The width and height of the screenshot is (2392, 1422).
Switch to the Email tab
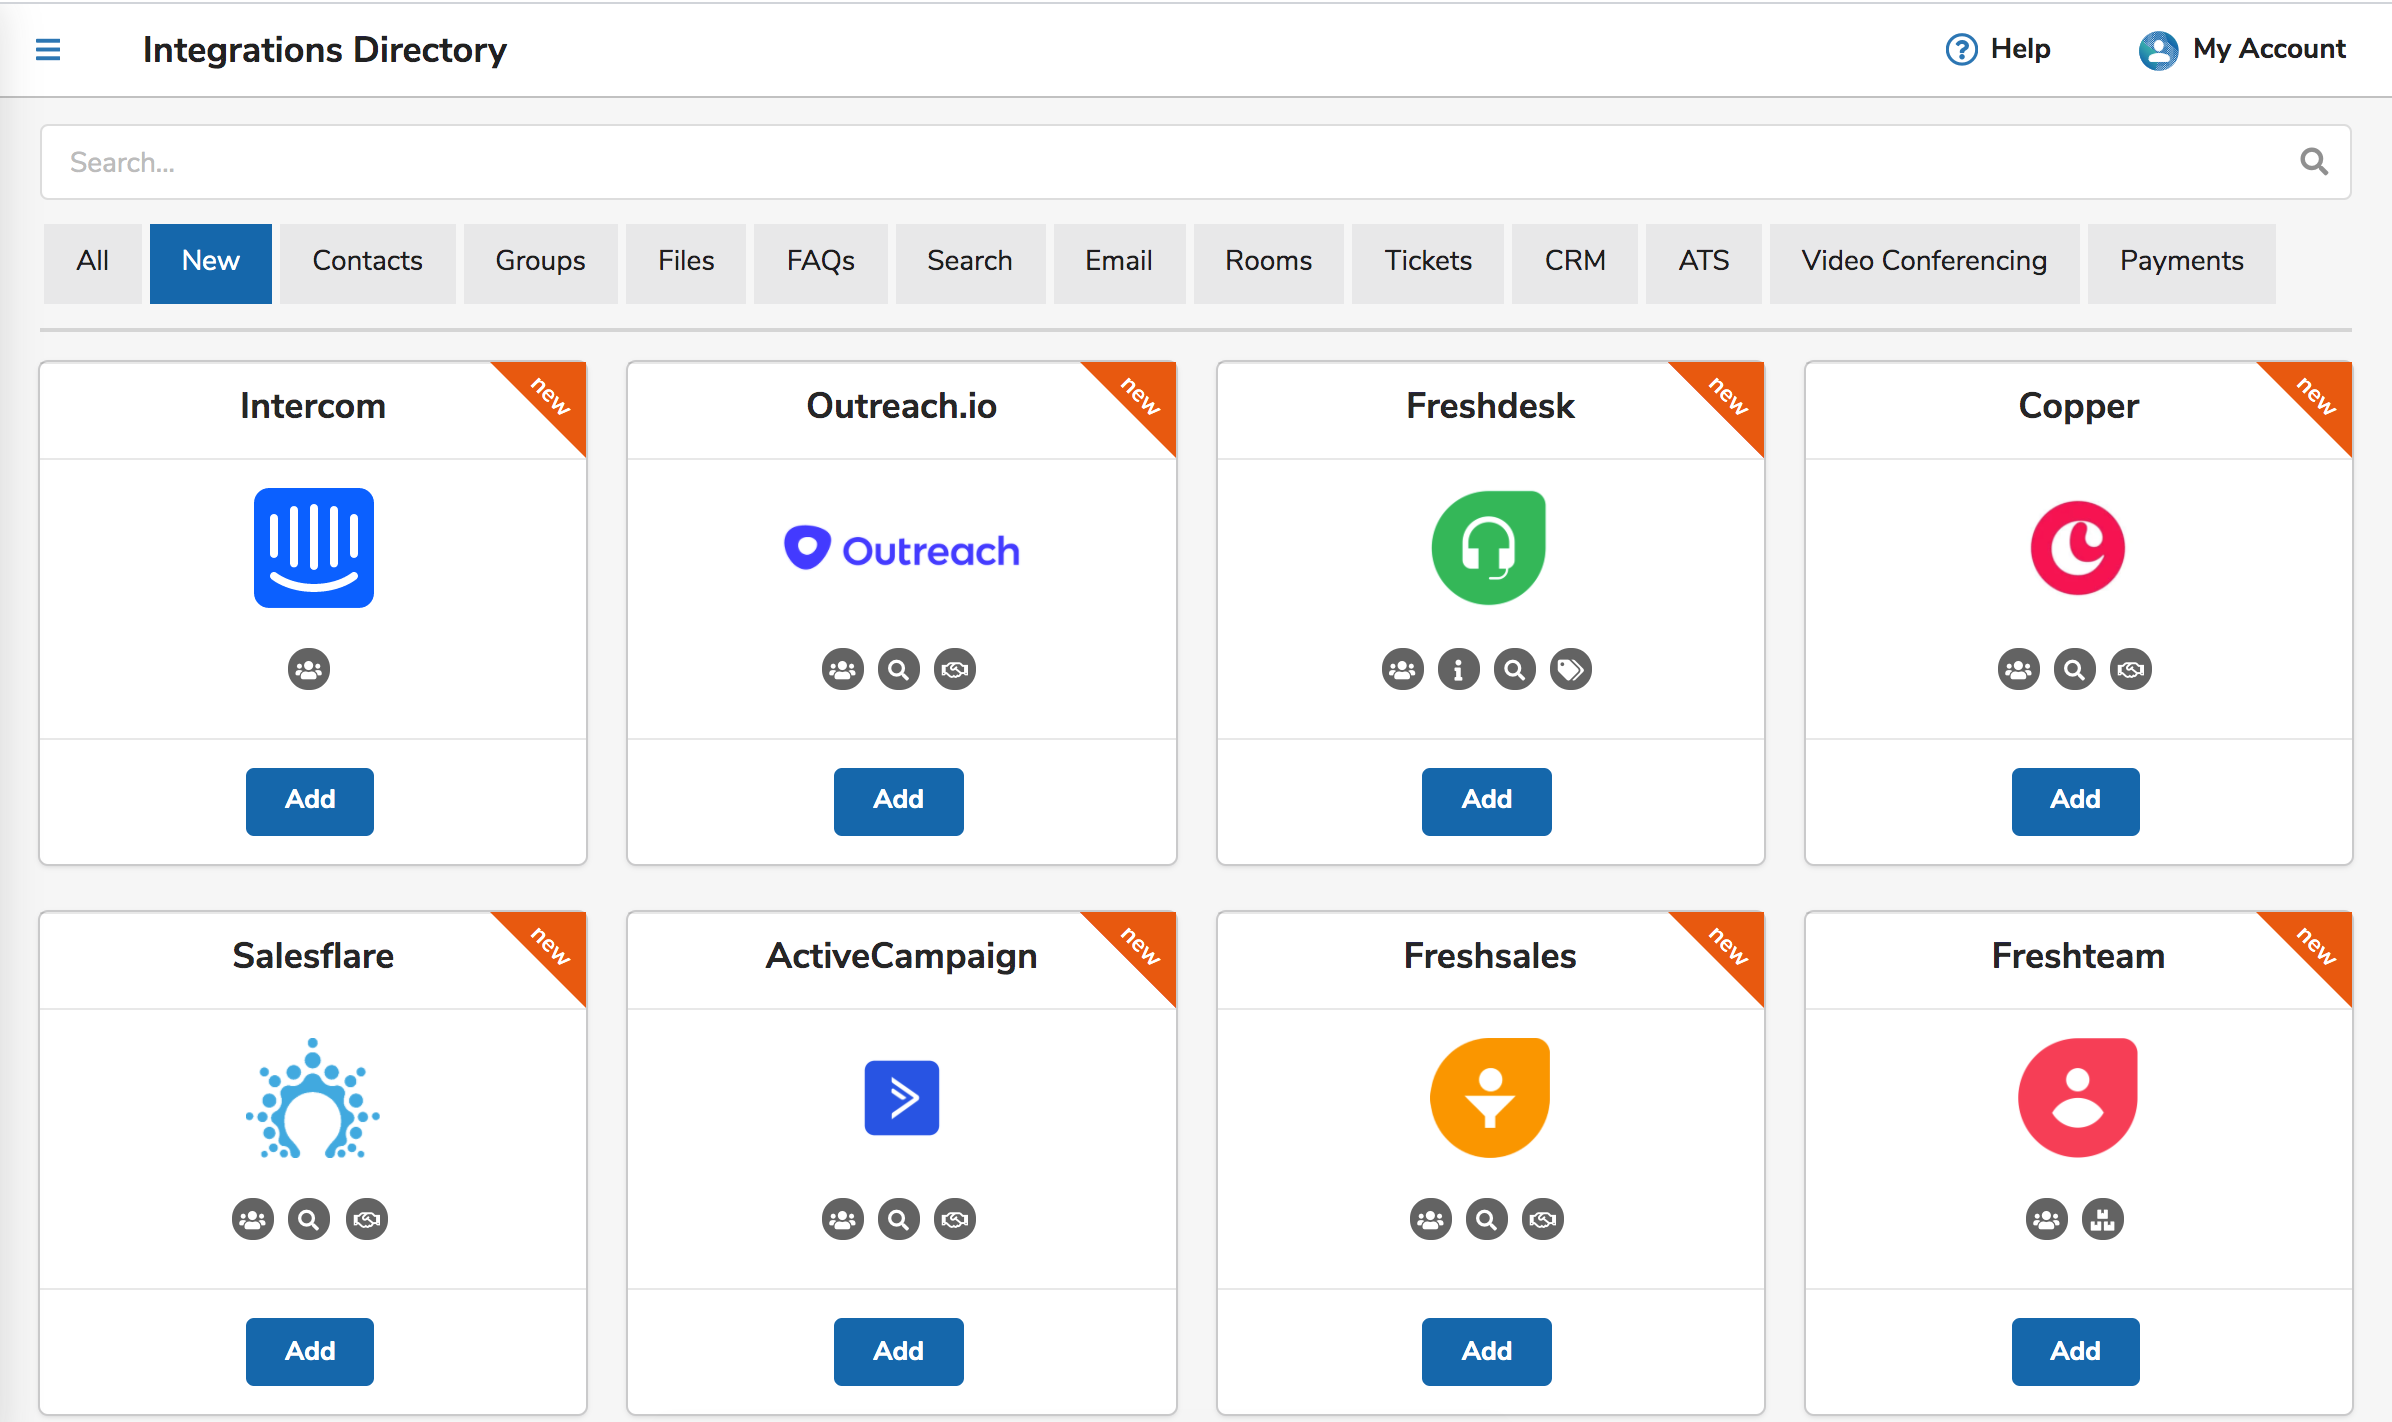click(x=1120, y=263)
